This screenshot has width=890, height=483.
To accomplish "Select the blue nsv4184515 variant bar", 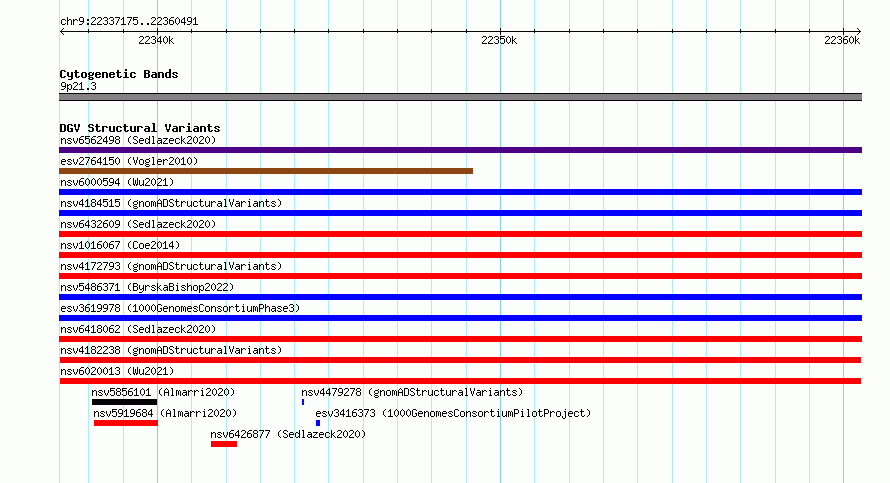I will (x=460, y=213).
